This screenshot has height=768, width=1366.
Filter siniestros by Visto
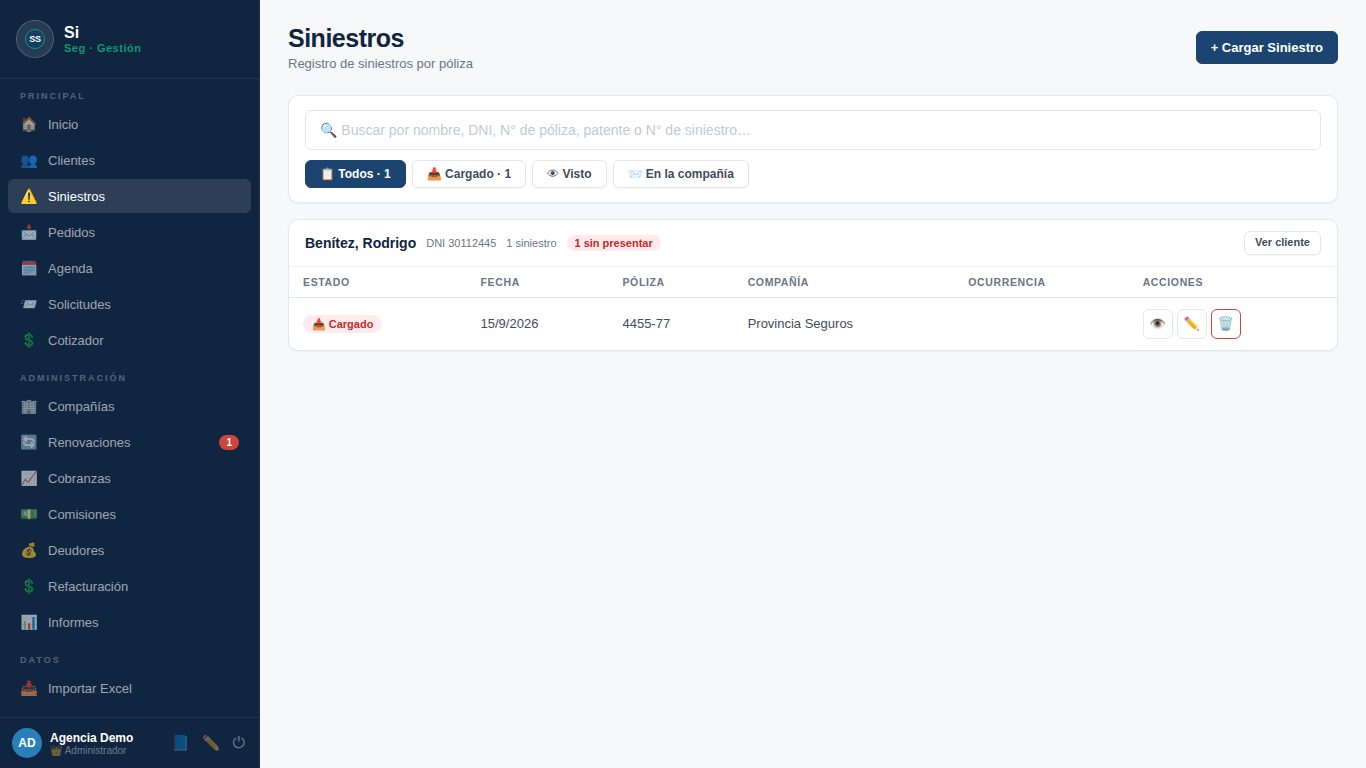(569, 174)
